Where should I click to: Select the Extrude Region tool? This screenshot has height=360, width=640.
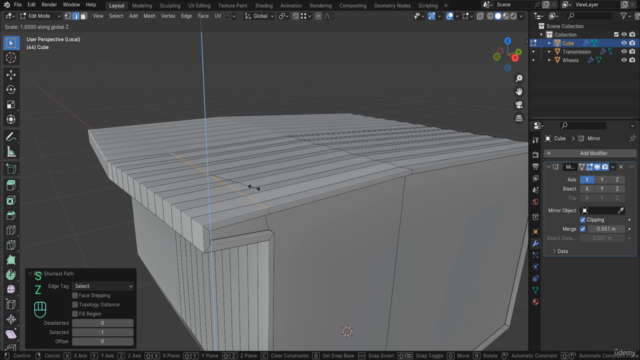(11, 185)
